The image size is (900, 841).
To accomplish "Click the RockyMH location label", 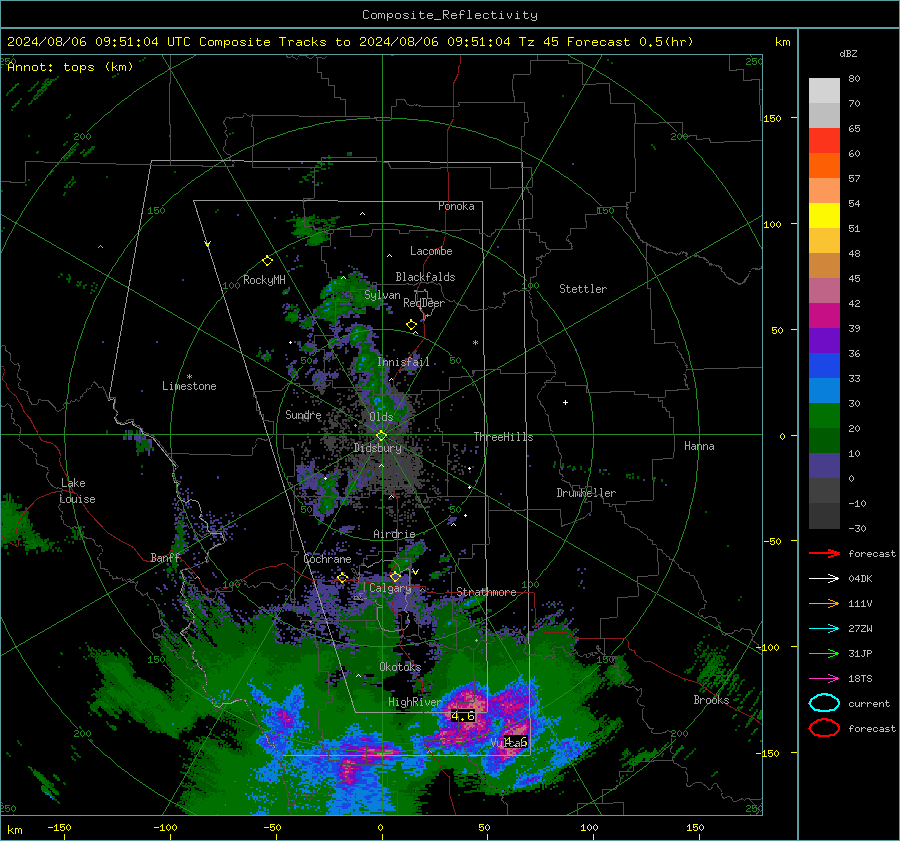I will pyautogui.click(x=264, y=280).
